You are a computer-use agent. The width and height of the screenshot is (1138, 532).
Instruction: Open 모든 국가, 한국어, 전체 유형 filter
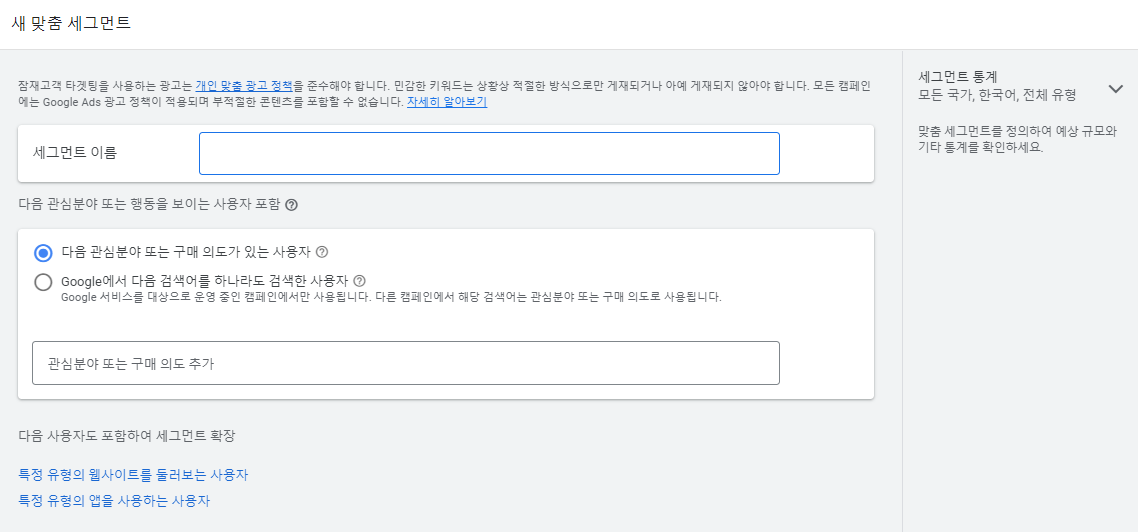[996, 94]
